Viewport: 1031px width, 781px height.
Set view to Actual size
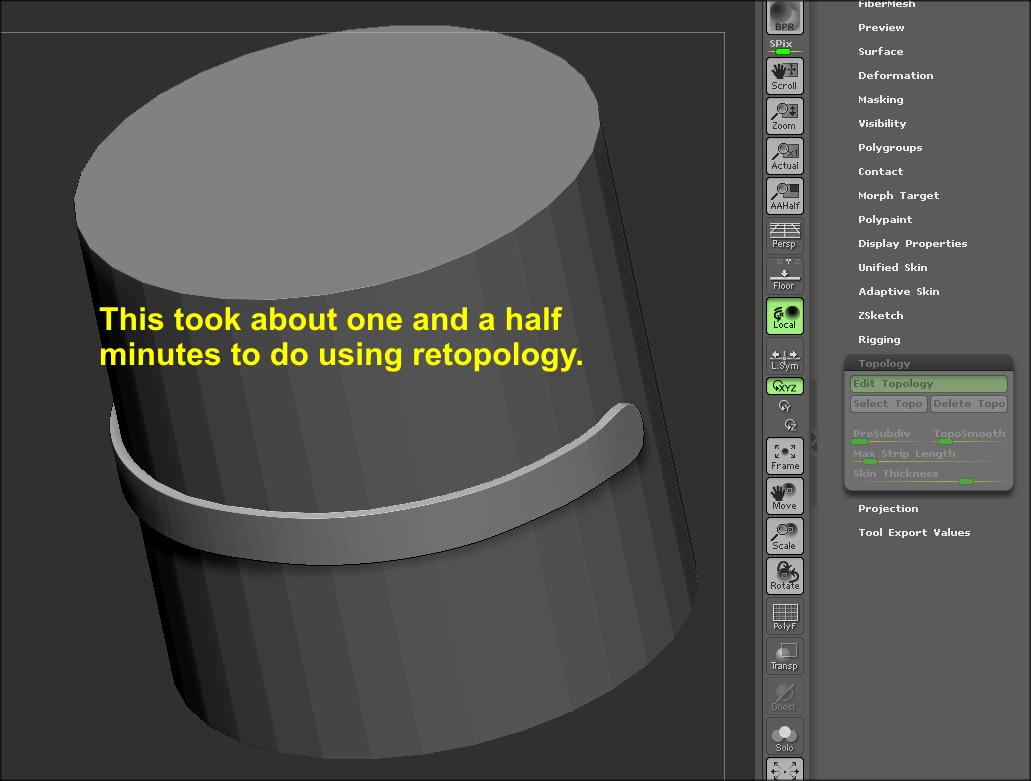point(784,156)
